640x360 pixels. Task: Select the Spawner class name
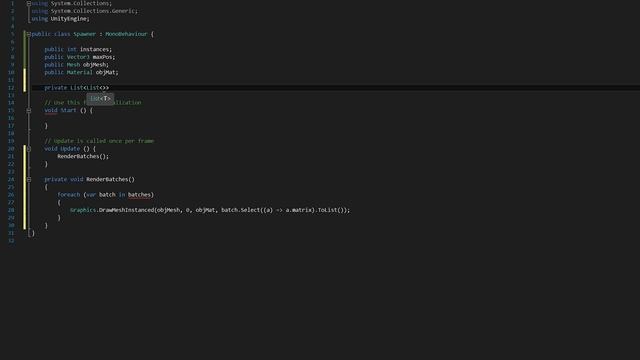click(84, 34)
